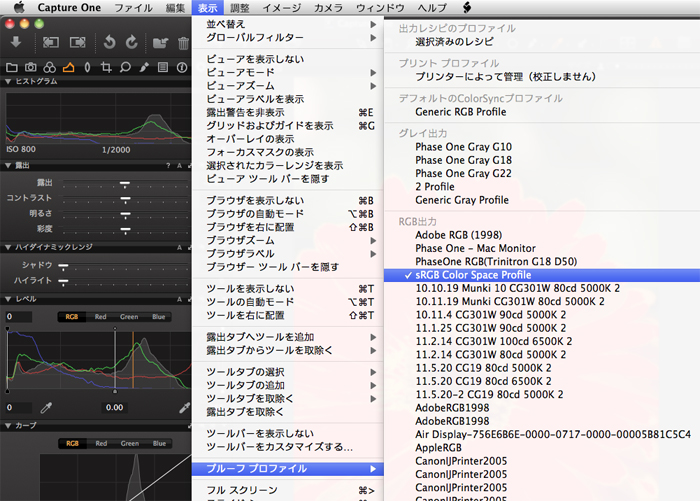The width and height of the screenshot is (700, 501).
Task: Rotate image left with counterclockwise arrow icon
Action: pos(109,42)
